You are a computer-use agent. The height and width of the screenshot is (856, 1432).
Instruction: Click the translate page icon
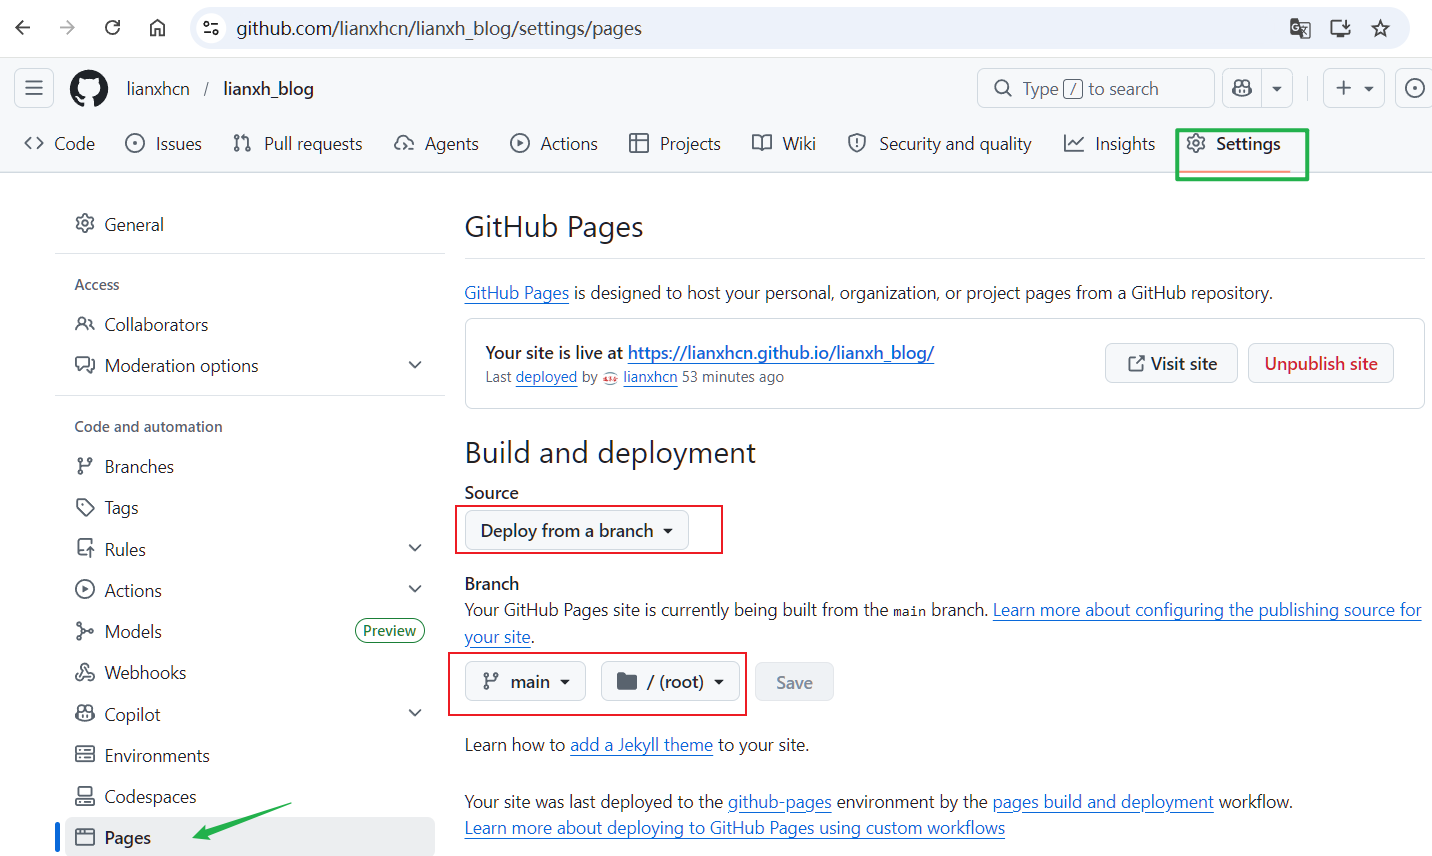pyautogui.click(x=1300, y=28)
